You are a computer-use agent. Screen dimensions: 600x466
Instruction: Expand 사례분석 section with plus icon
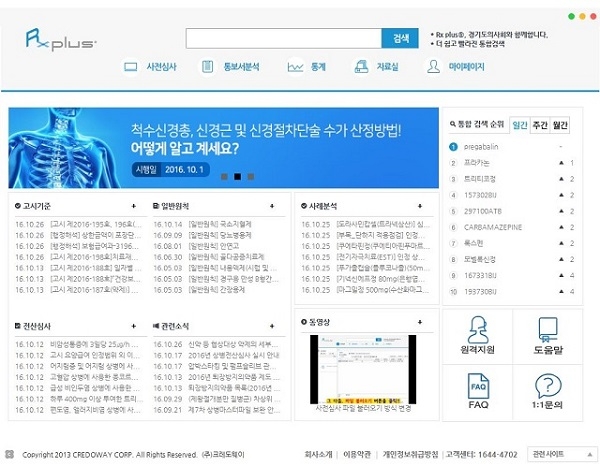pos(420,206)
